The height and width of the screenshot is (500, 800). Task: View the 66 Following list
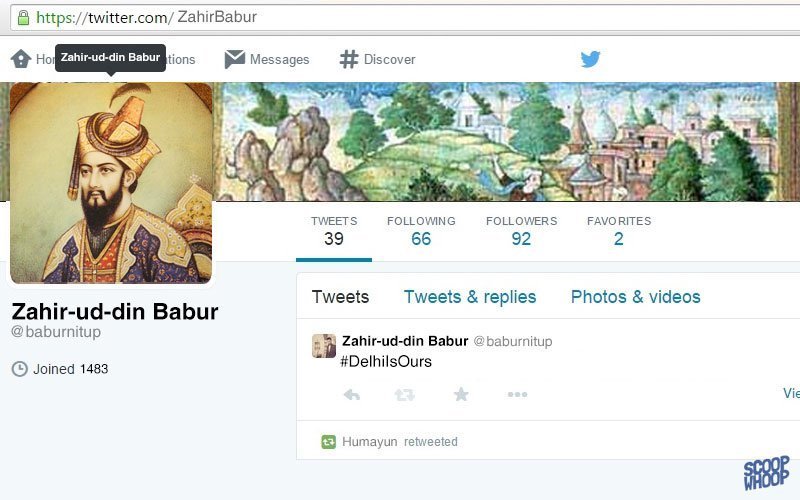click(421, 232)
